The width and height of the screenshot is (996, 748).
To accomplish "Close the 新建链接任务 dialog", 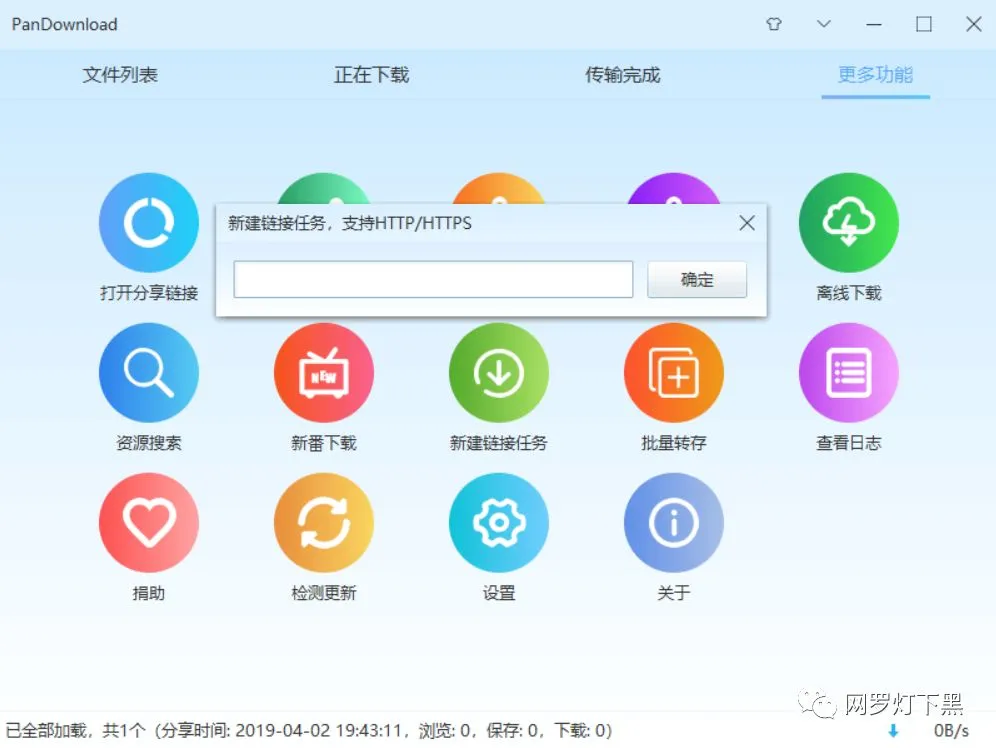I will click(x=747, y=223).
